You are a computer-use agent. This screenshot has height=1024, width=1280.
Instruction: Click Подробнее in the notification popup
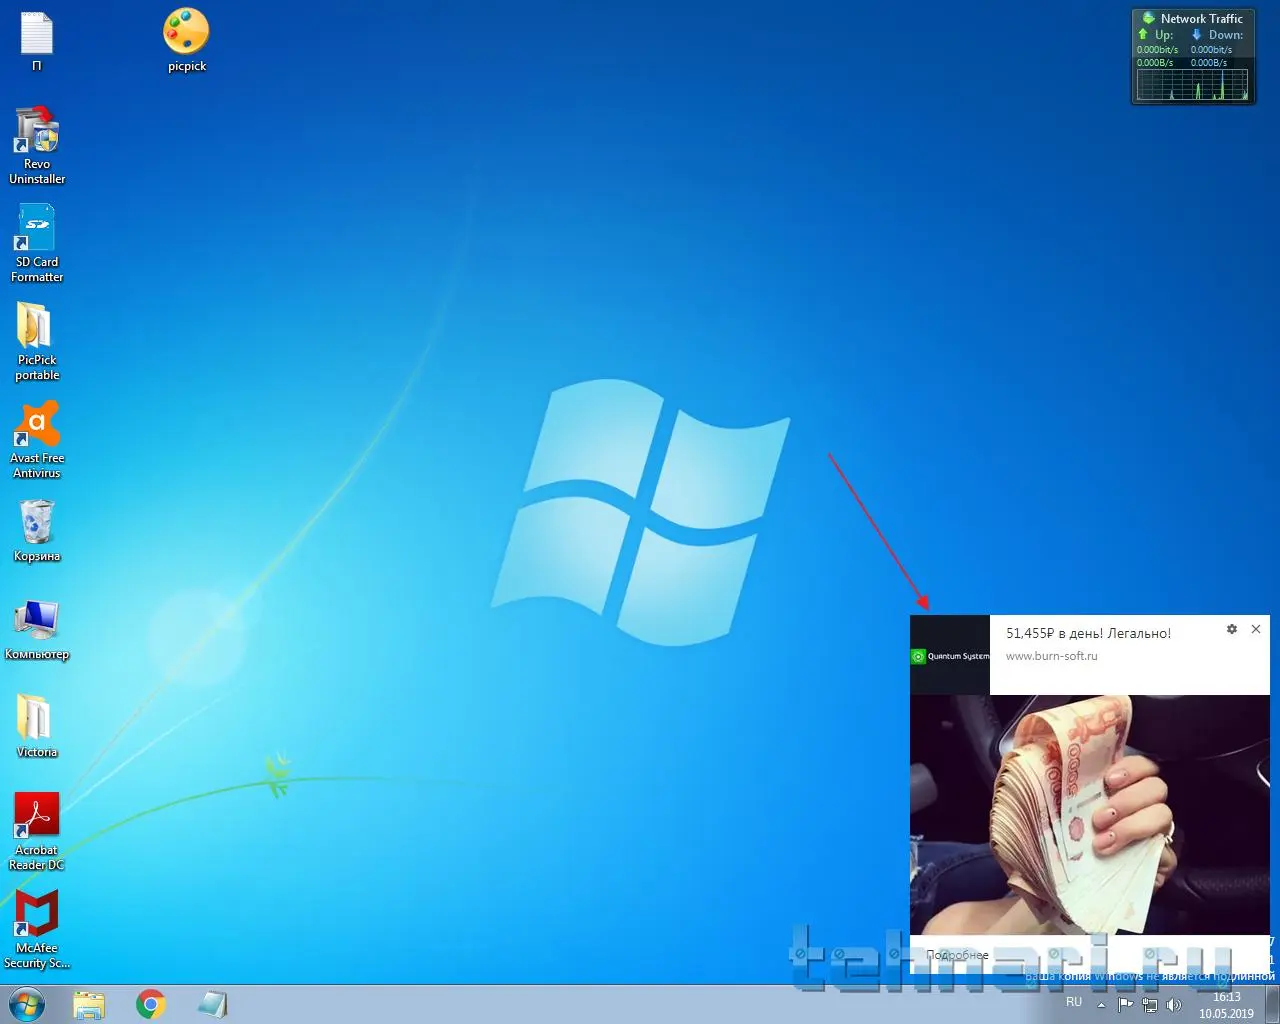[x=957, y=955]
